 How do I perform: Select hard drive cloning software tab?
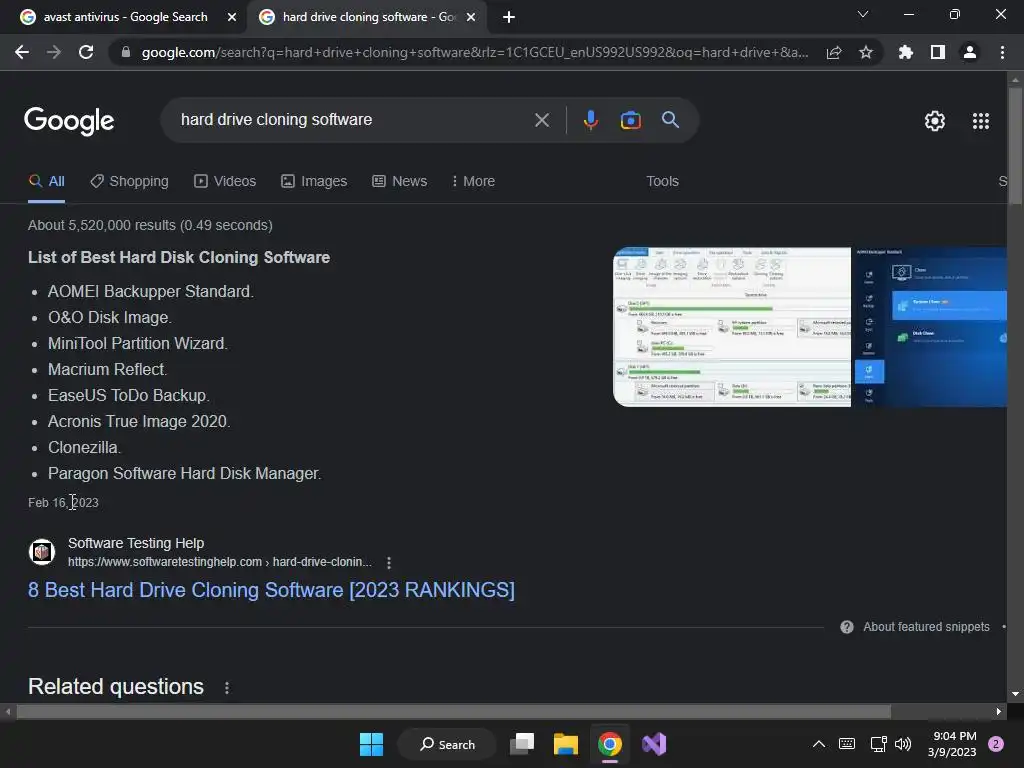[366, 17]
